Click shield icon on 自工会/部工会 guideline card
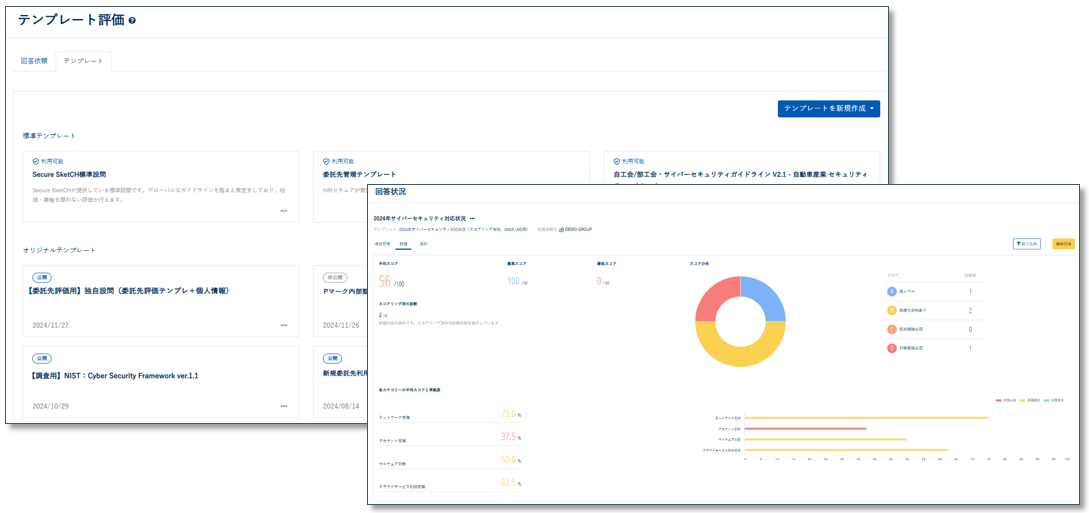Screen dimensions: 1089x513 [617, 161]
